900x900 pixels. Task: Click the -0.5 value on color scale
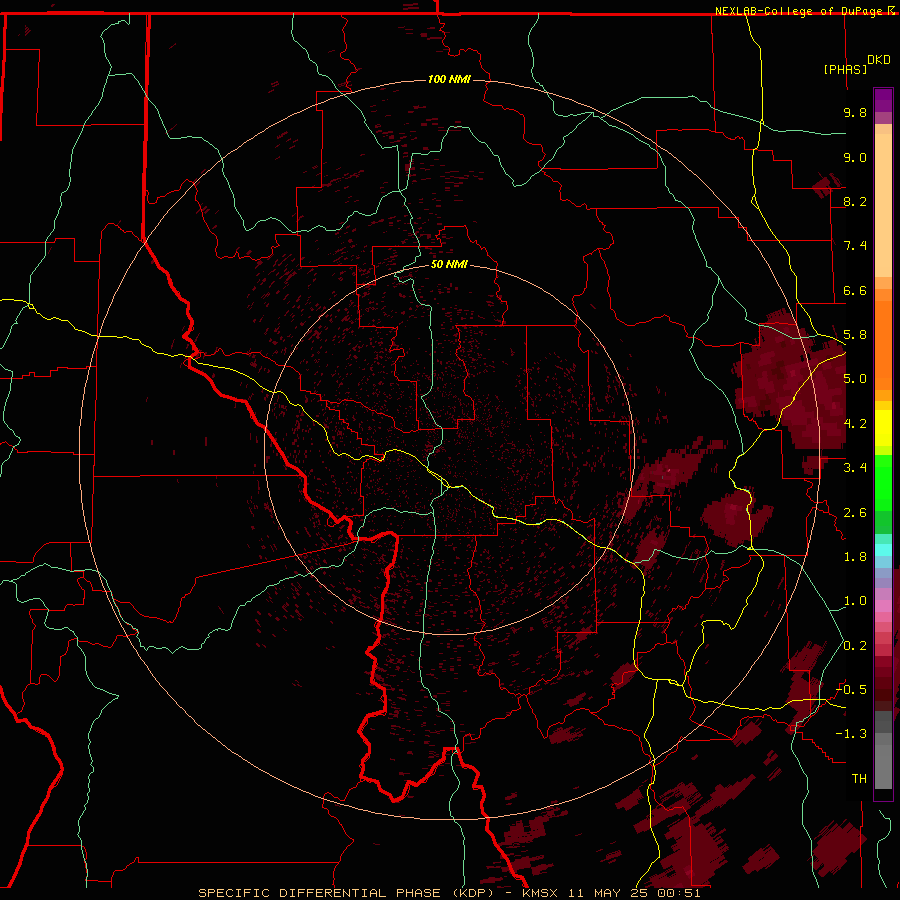[x=851, y=690]
